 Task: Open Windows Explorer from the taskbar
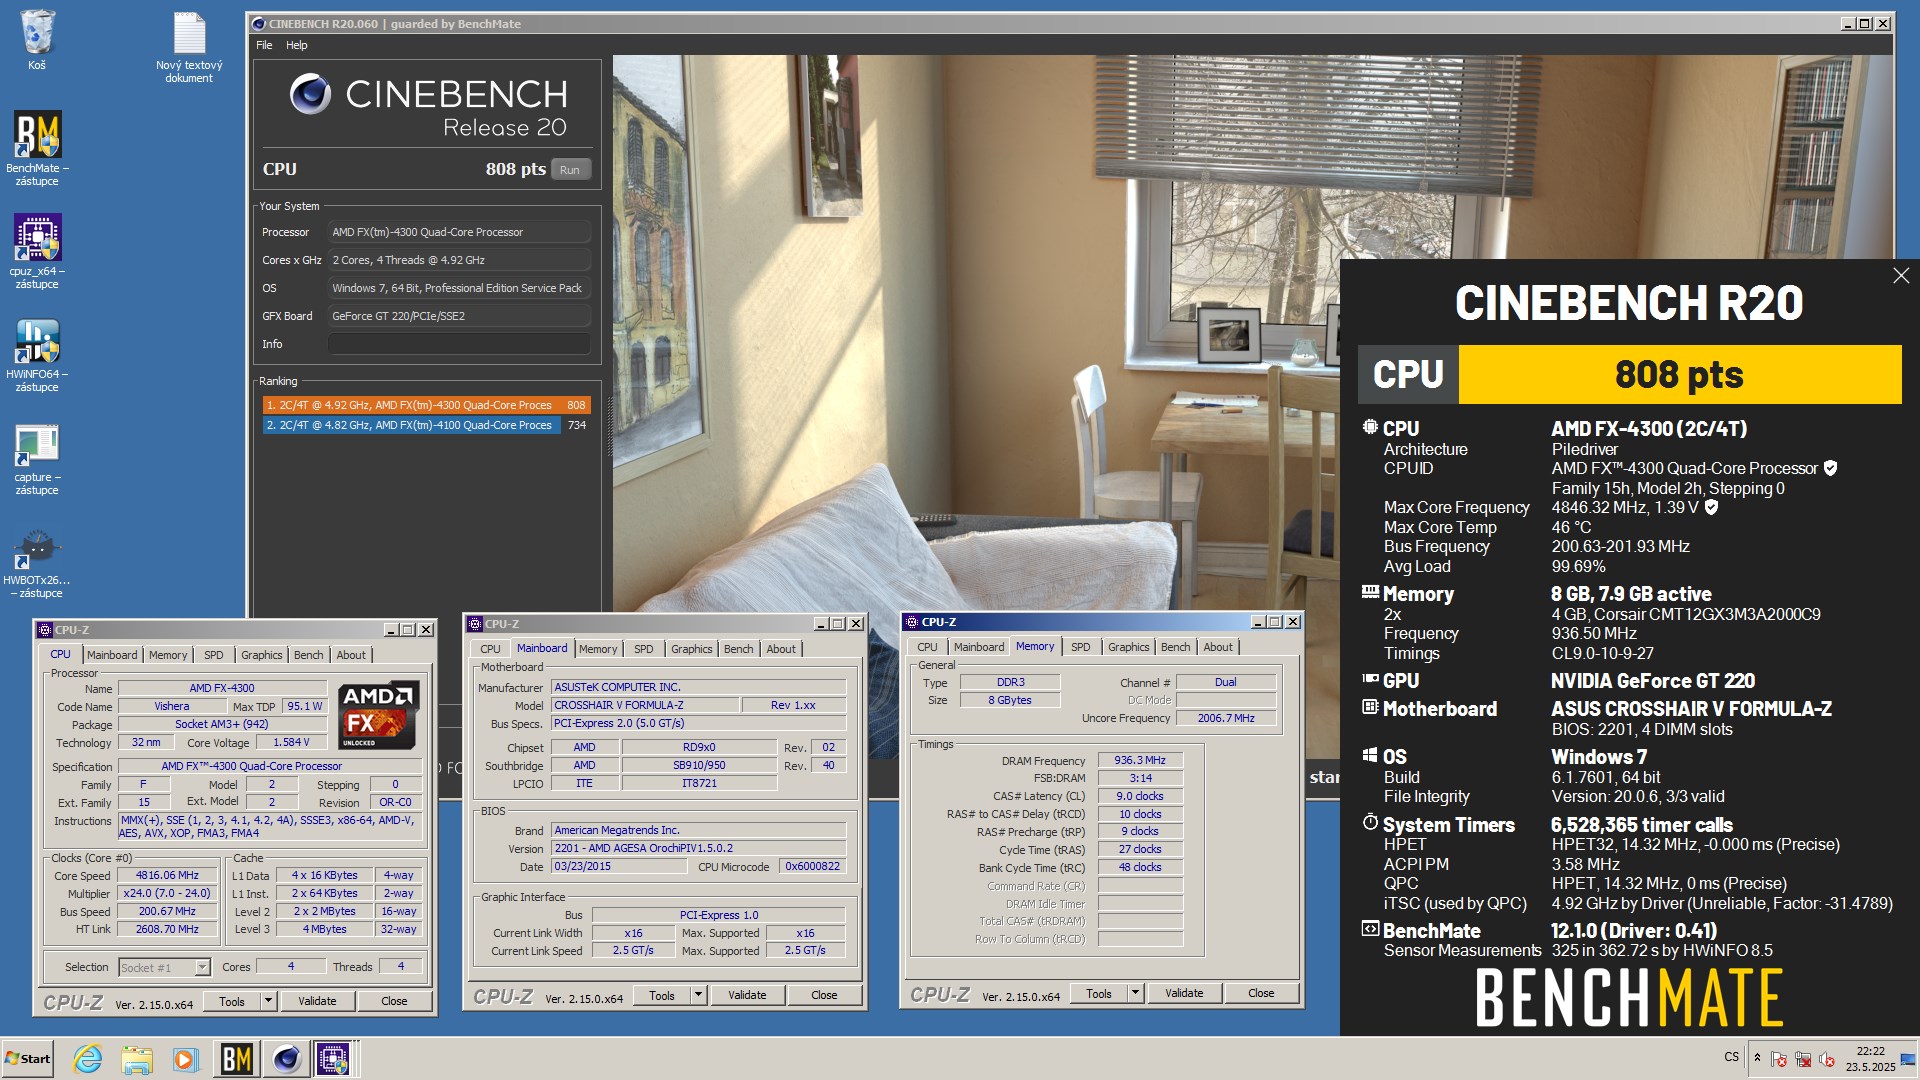[137, 1058]
